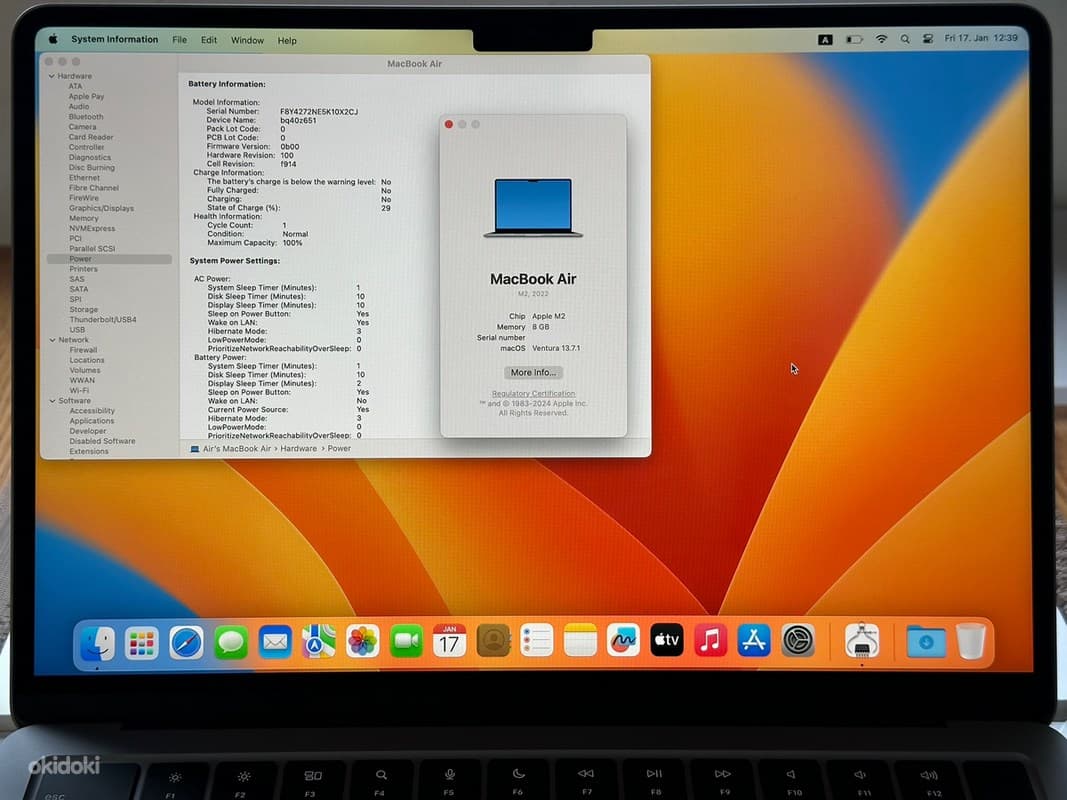
Task: Click Hardware in the bottom path bar
Action: coord(299,448)
